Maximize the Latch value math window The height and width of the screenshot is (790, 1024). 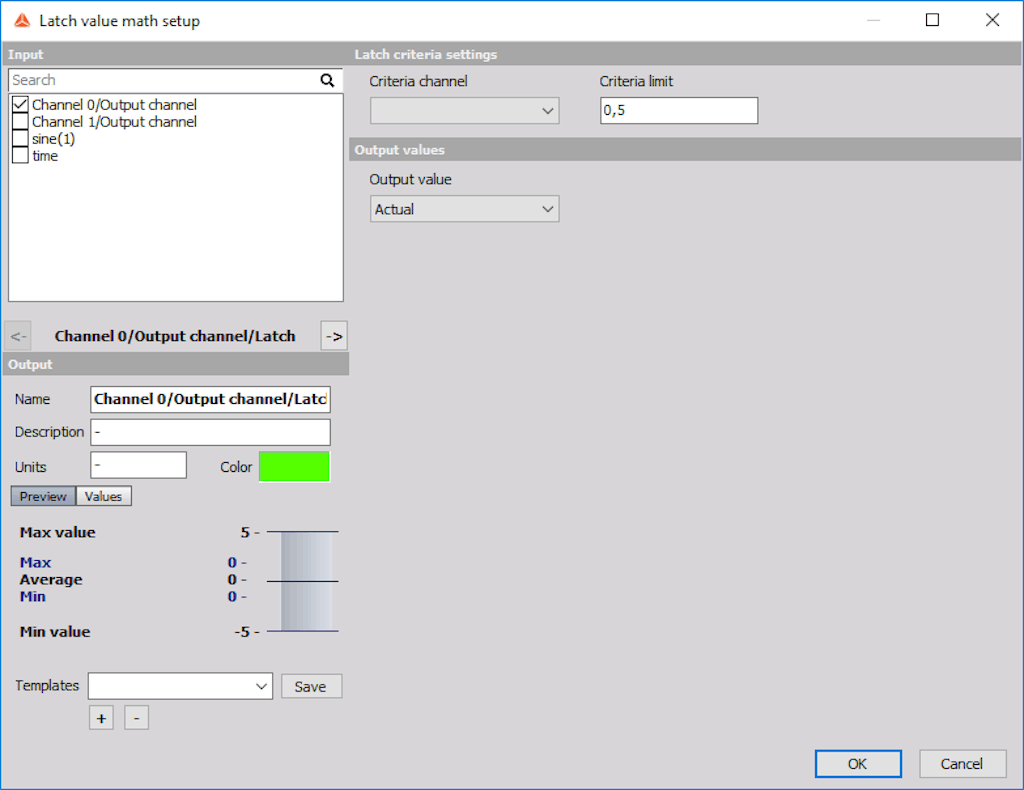coord(933,20)
